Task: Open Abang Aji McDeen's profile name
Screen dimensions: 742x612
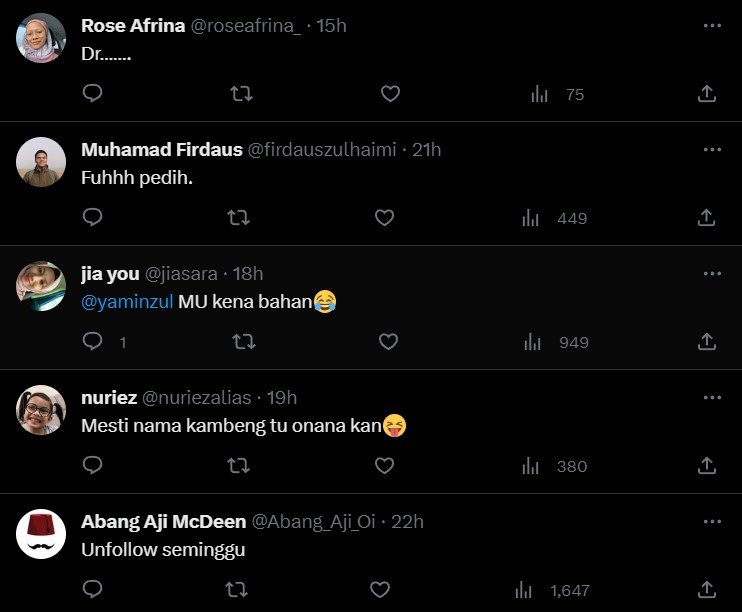Action: pyautogui.click(x=163, y=521)
